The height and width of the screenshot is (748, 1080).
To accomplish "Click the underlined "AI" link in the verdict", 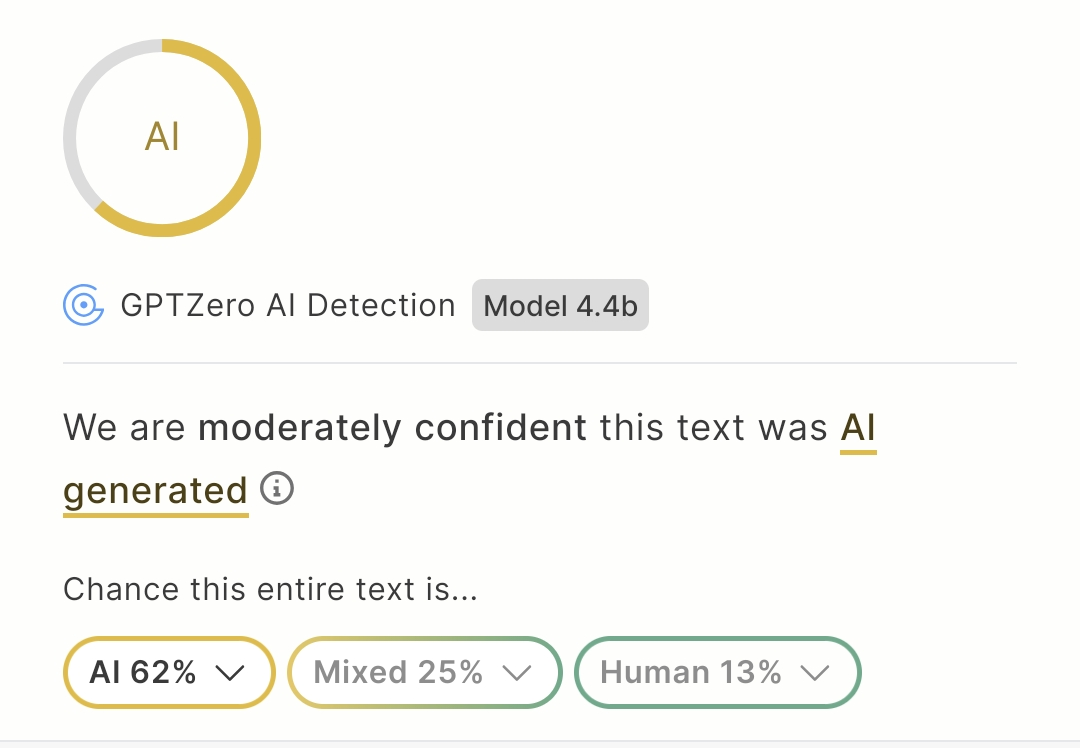I will [858, 428].
